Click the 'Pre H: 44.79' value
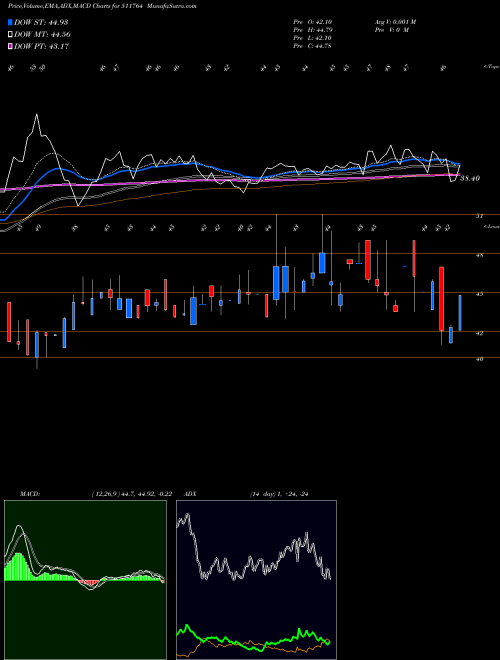 [x=312, y=30]
